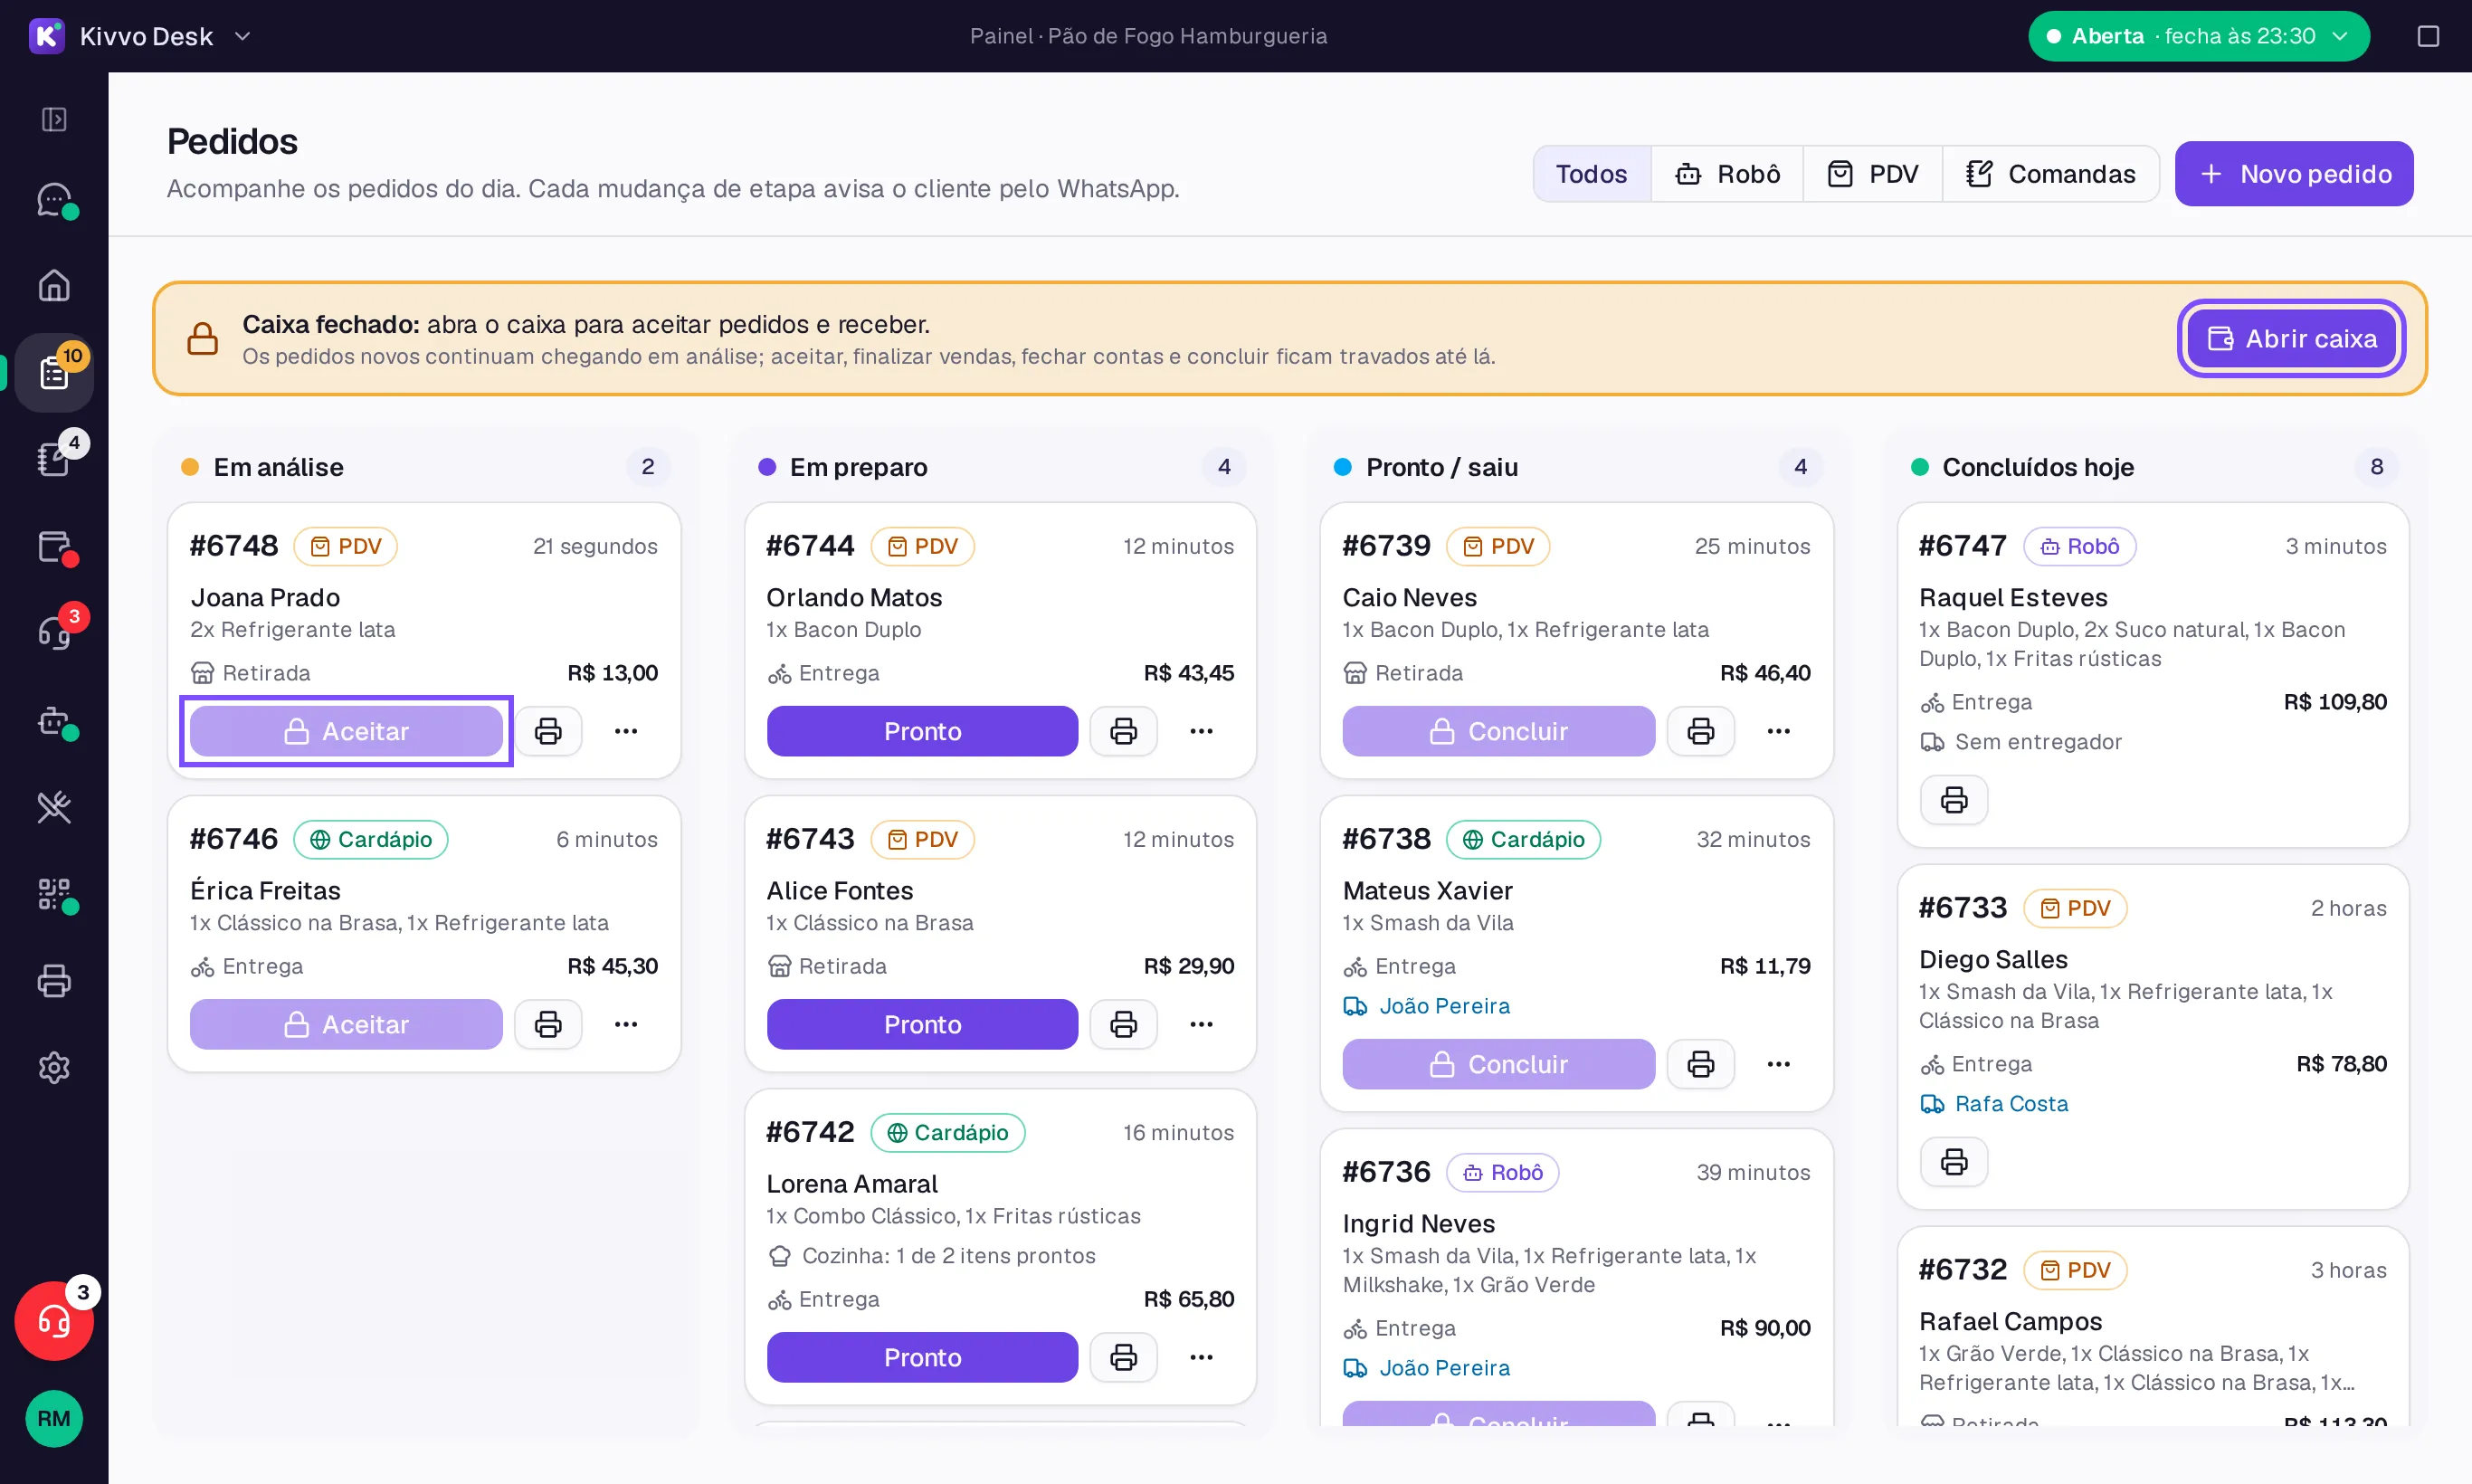This screenshot has height=1484, width=2472.
Task: Open the menu utensils sidebar icon
Action: pos(54,807)
